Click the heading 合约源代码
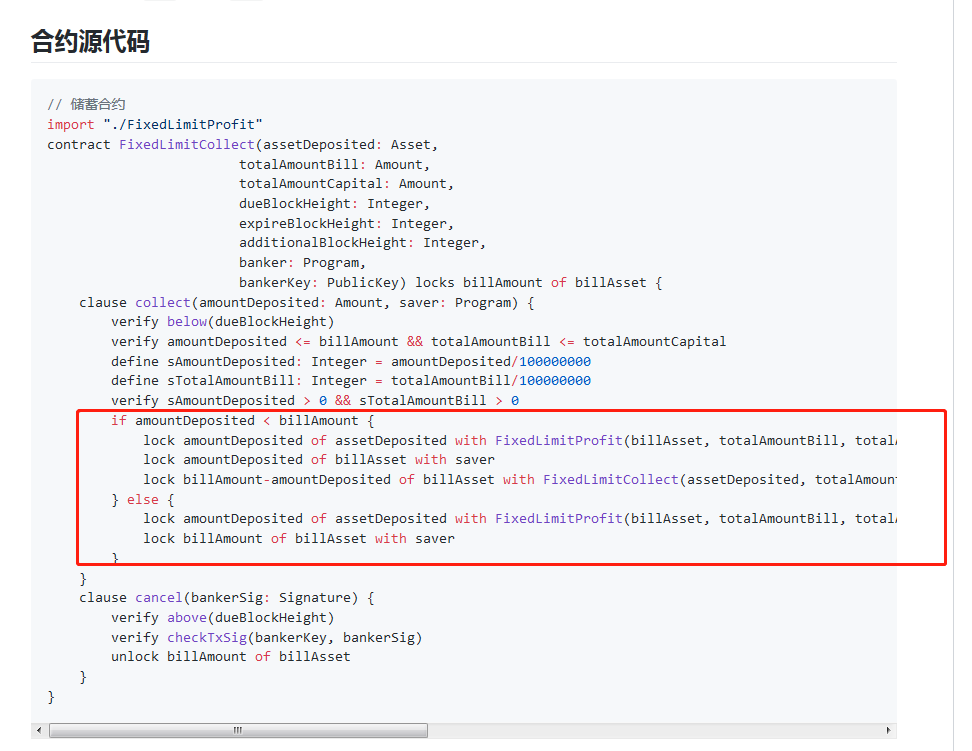The width and height of the screenshot is (972, 751). click(90, 42)
